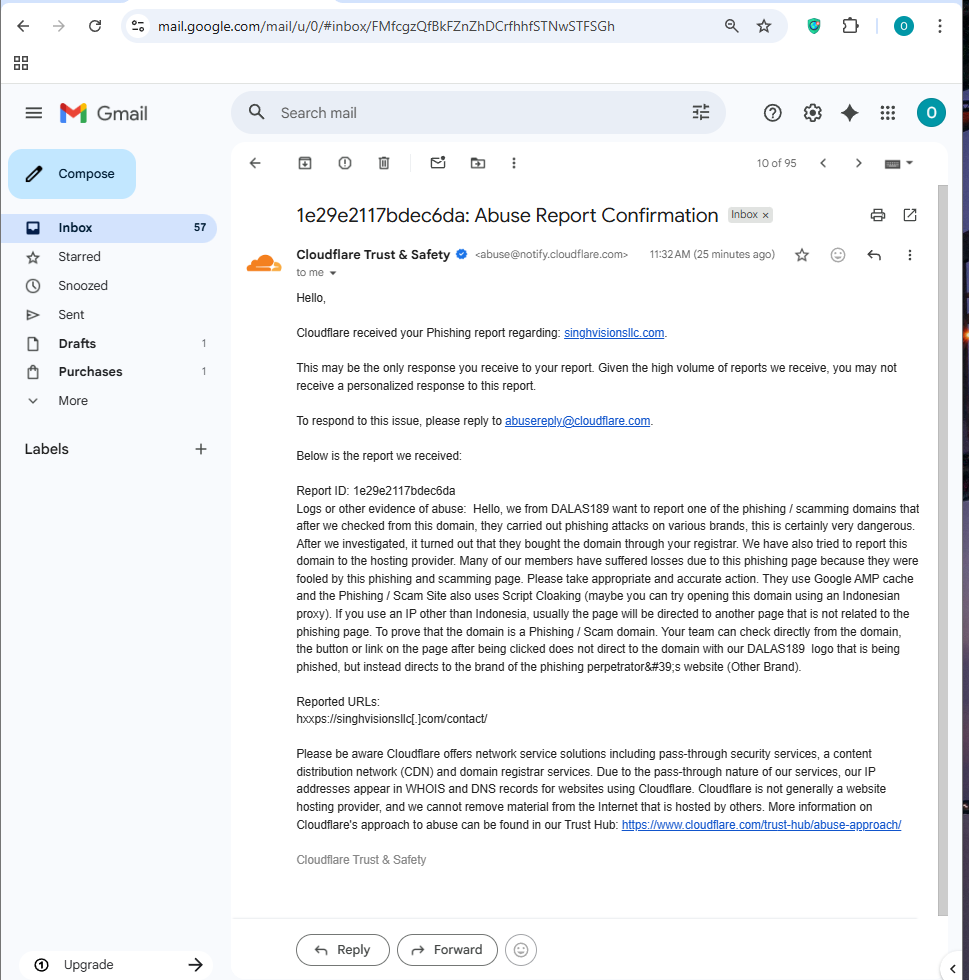Add emoji reaction next to message time
The image size is (969, 980).
click(838, 255)
